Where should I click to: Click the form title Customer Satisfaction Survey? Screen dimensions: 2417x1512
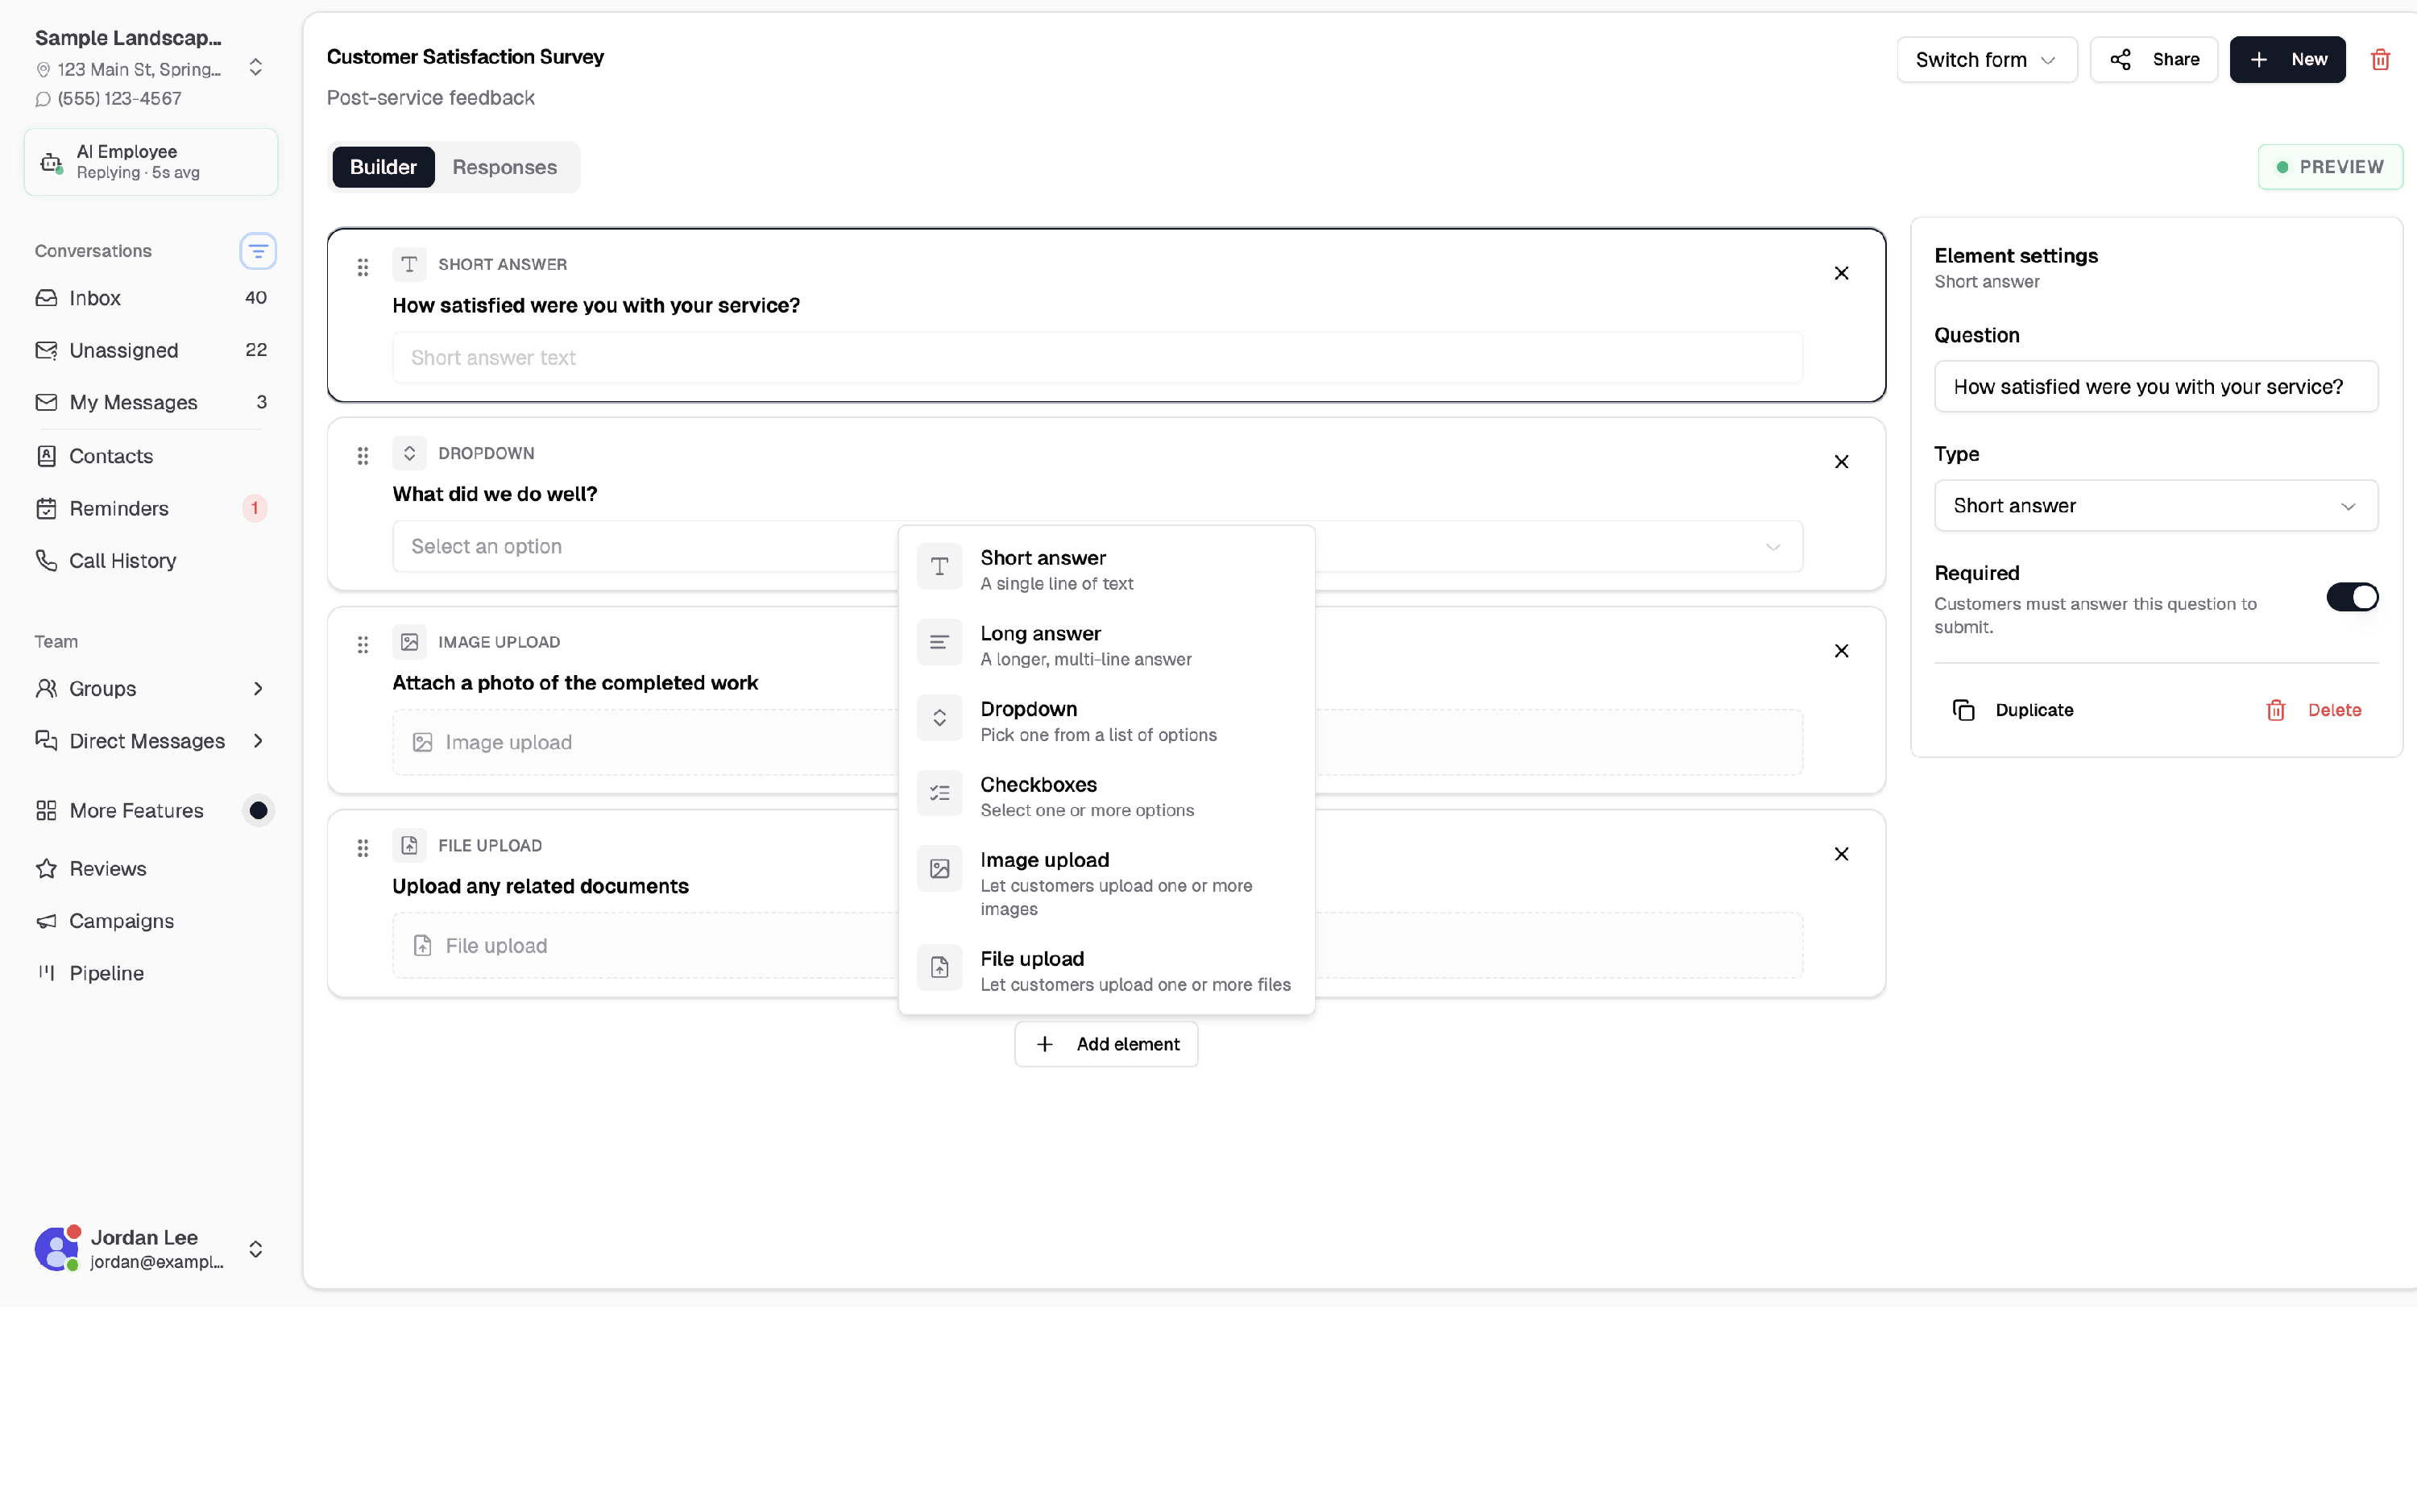coord(465,57)
